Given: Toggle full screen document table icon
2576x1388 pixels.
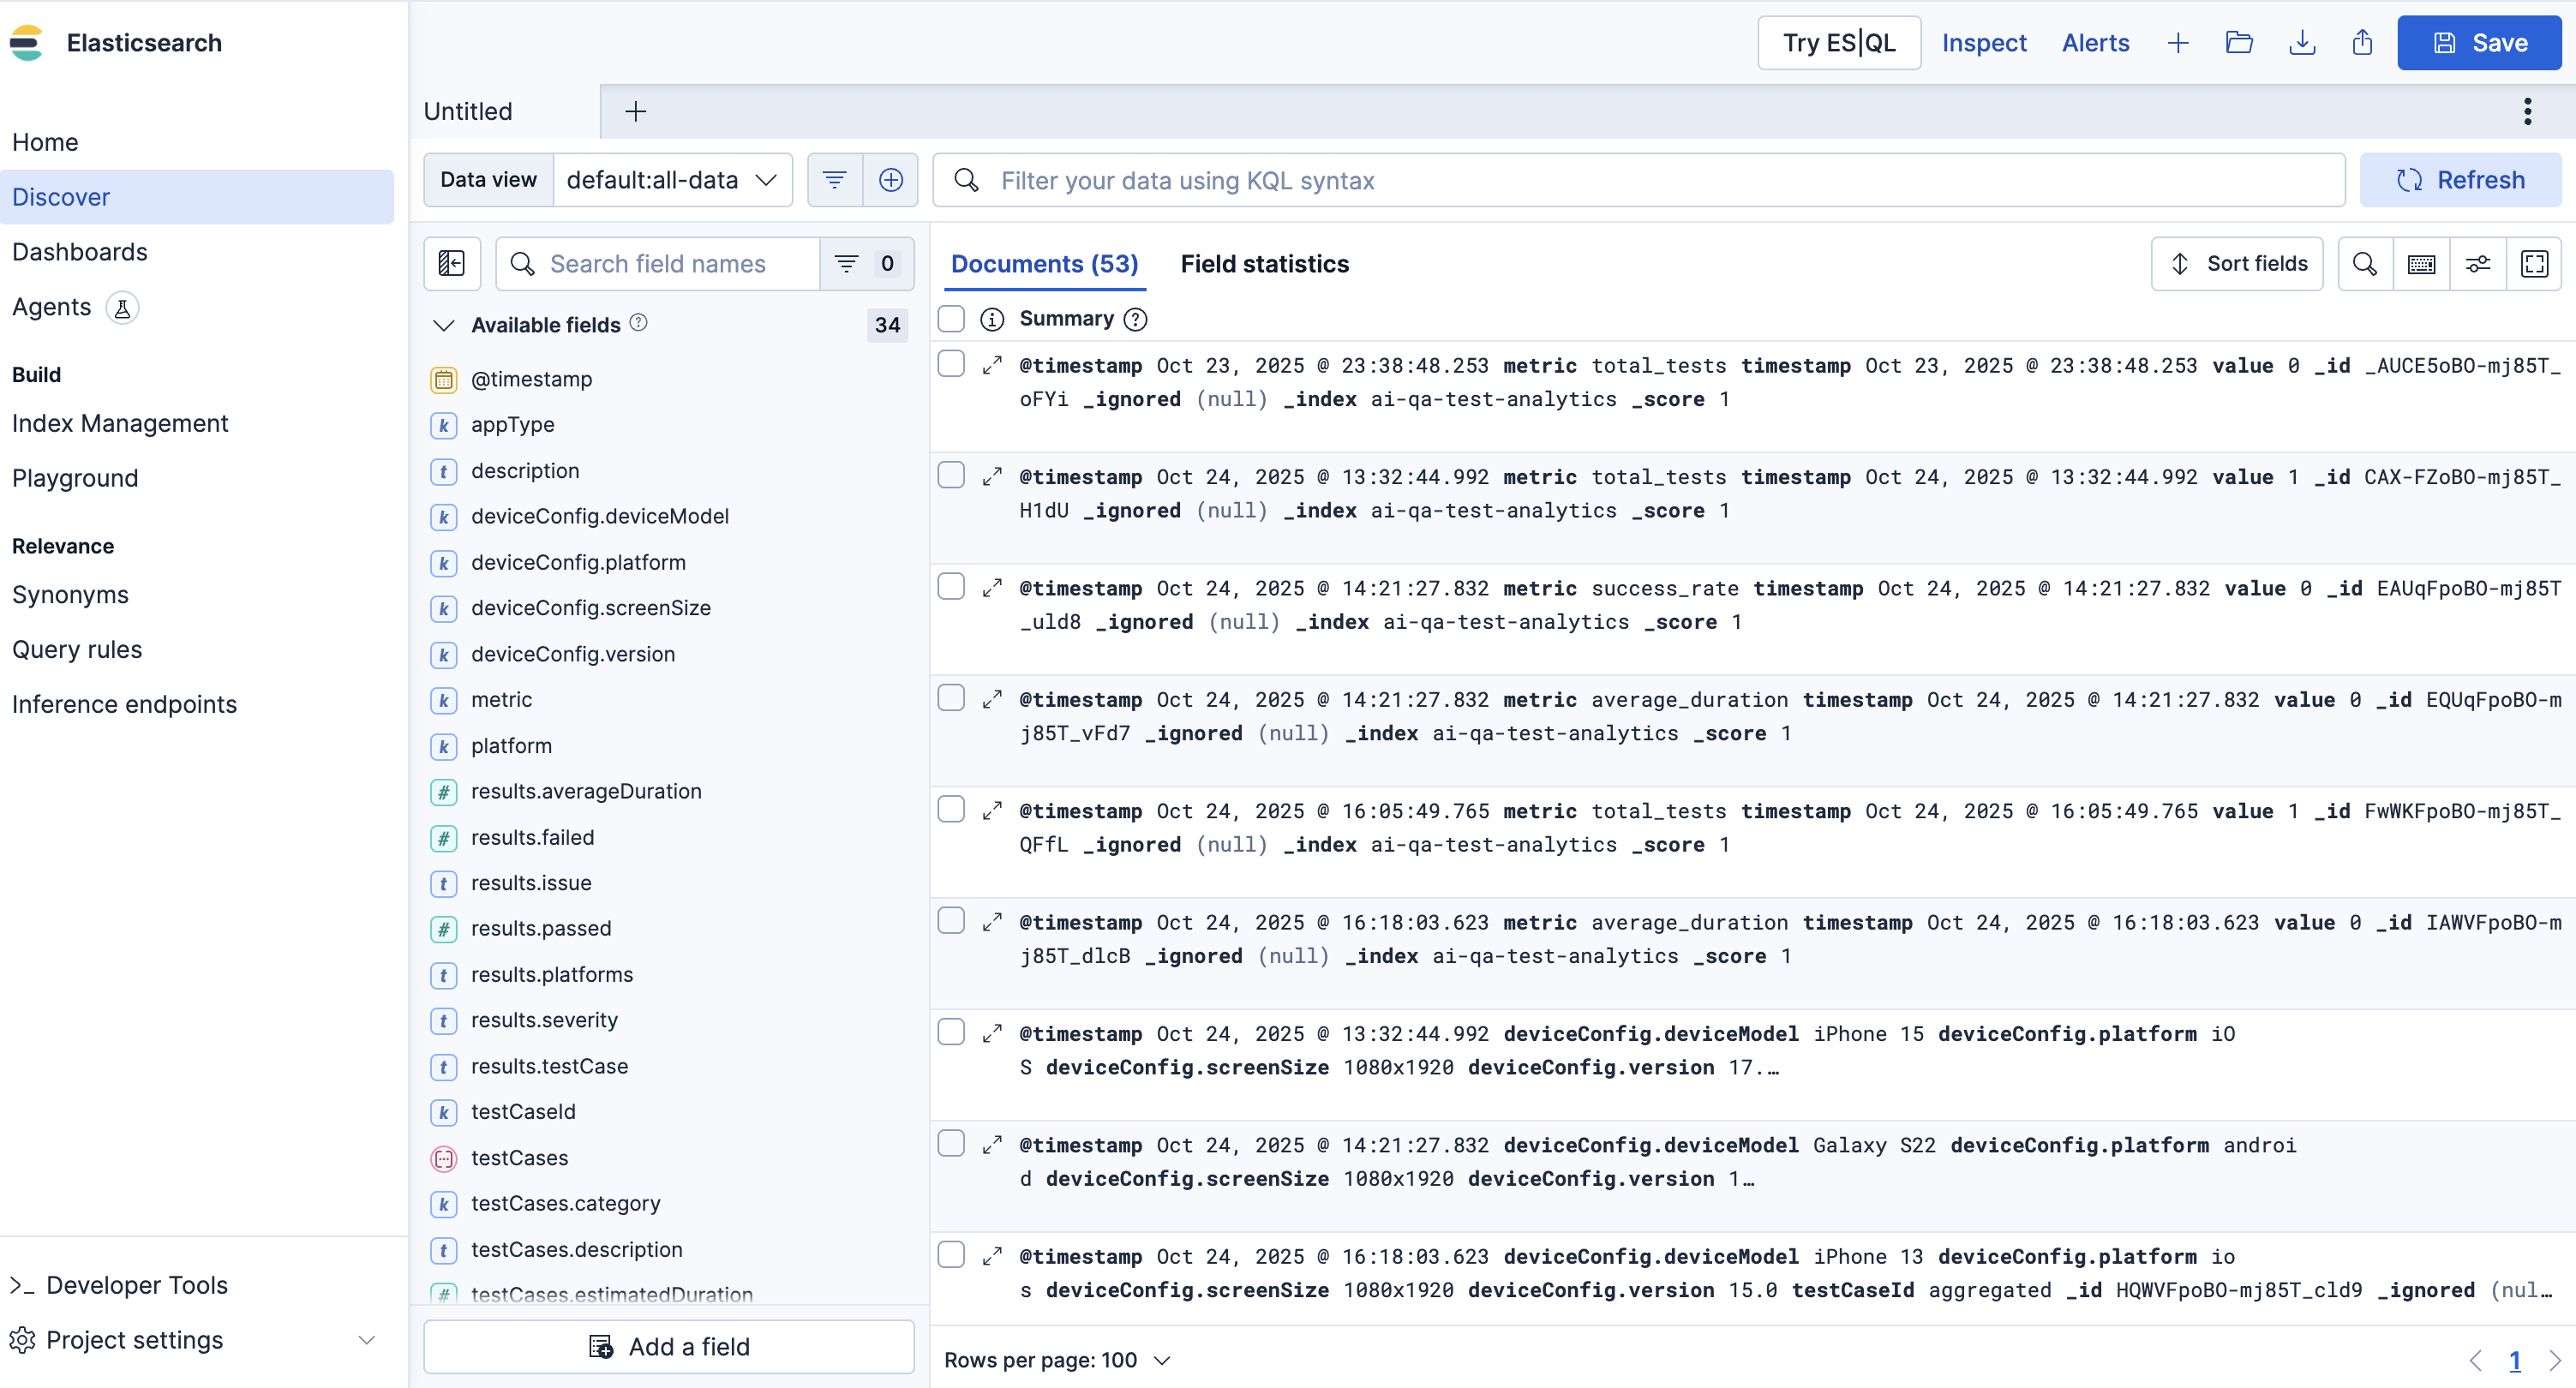Looking at the screenshot, I should [2534, 264].
